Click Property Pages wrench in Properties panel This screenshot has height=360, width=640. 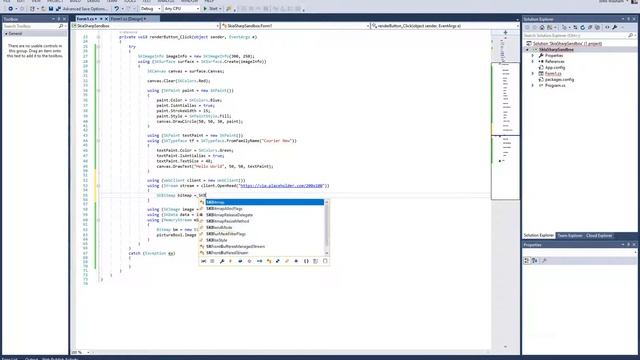pyautogui.click(x=544, y=260)
